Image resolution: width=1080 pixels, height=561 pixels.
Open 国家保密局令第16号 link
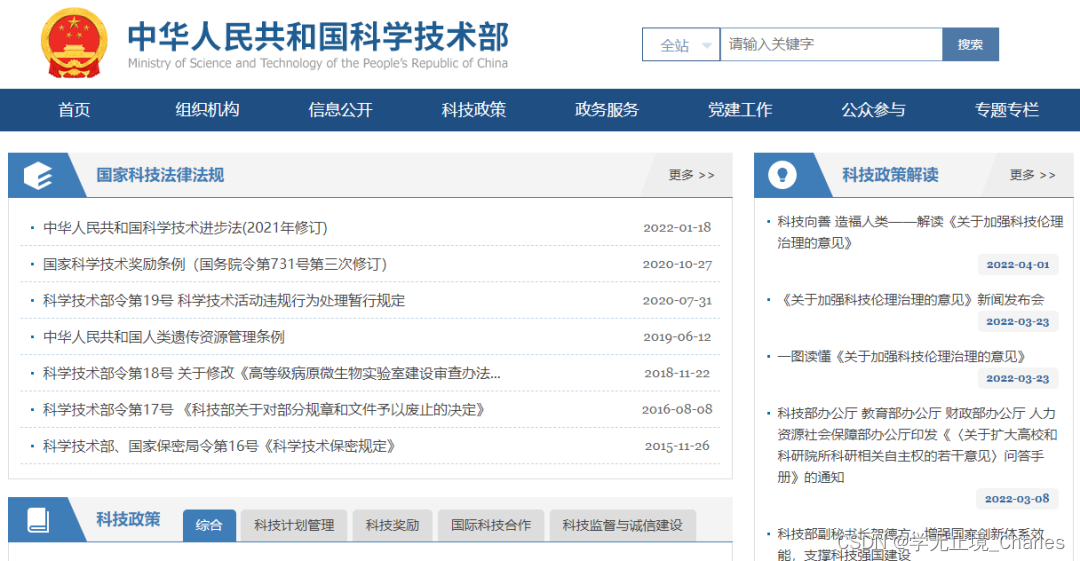coord(219,447)
